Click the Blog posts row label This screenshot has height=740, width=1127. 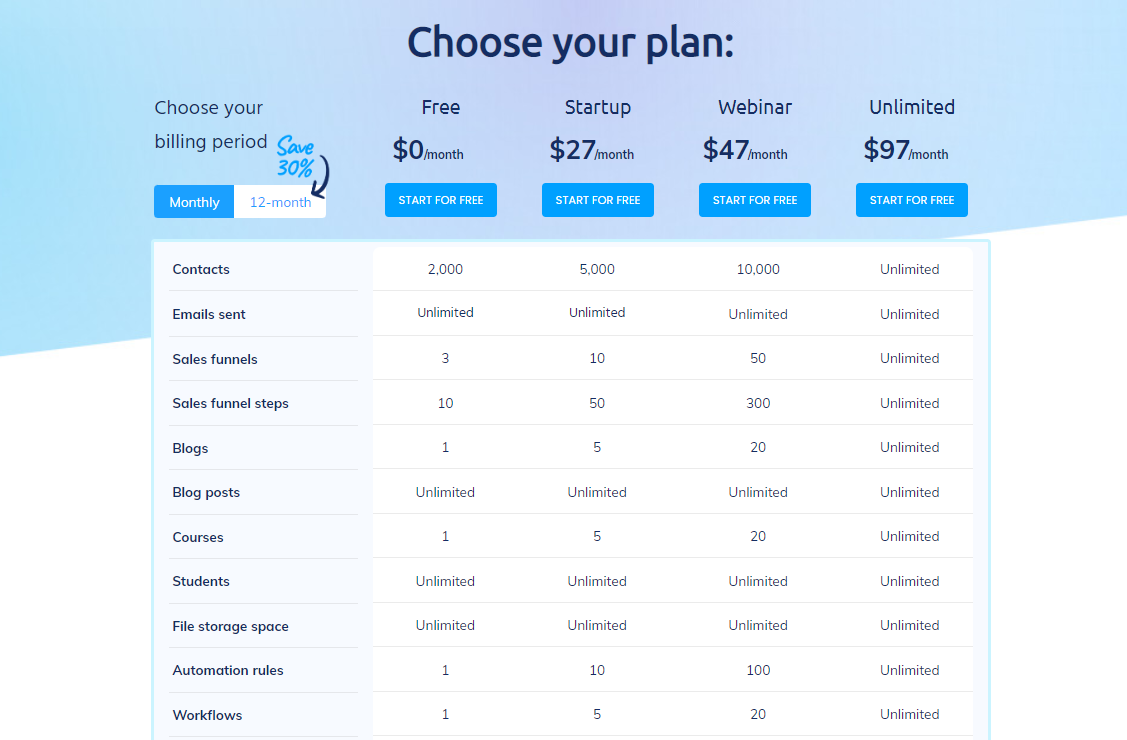pos(208,491)
